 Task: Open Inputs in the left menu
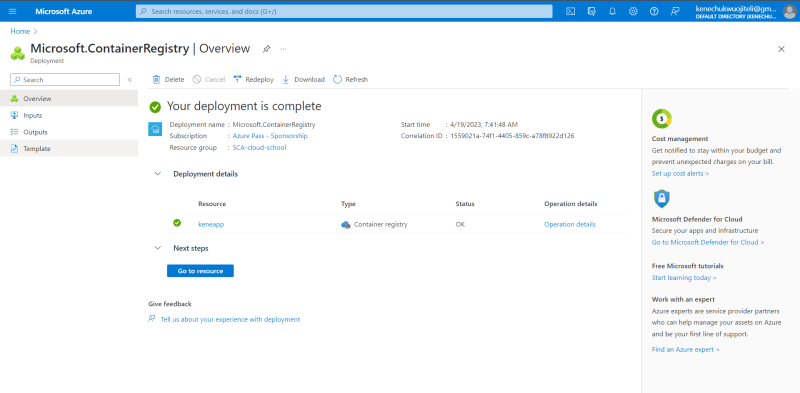69,115
